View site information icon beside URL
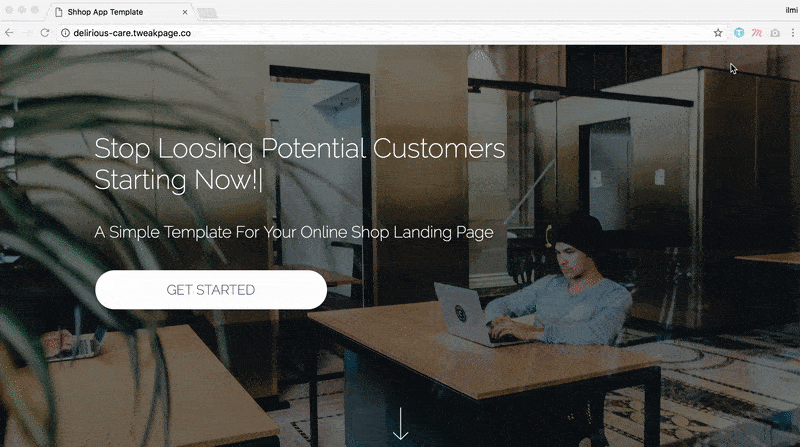This screenshot has height=447, width=800. point(65,33)
